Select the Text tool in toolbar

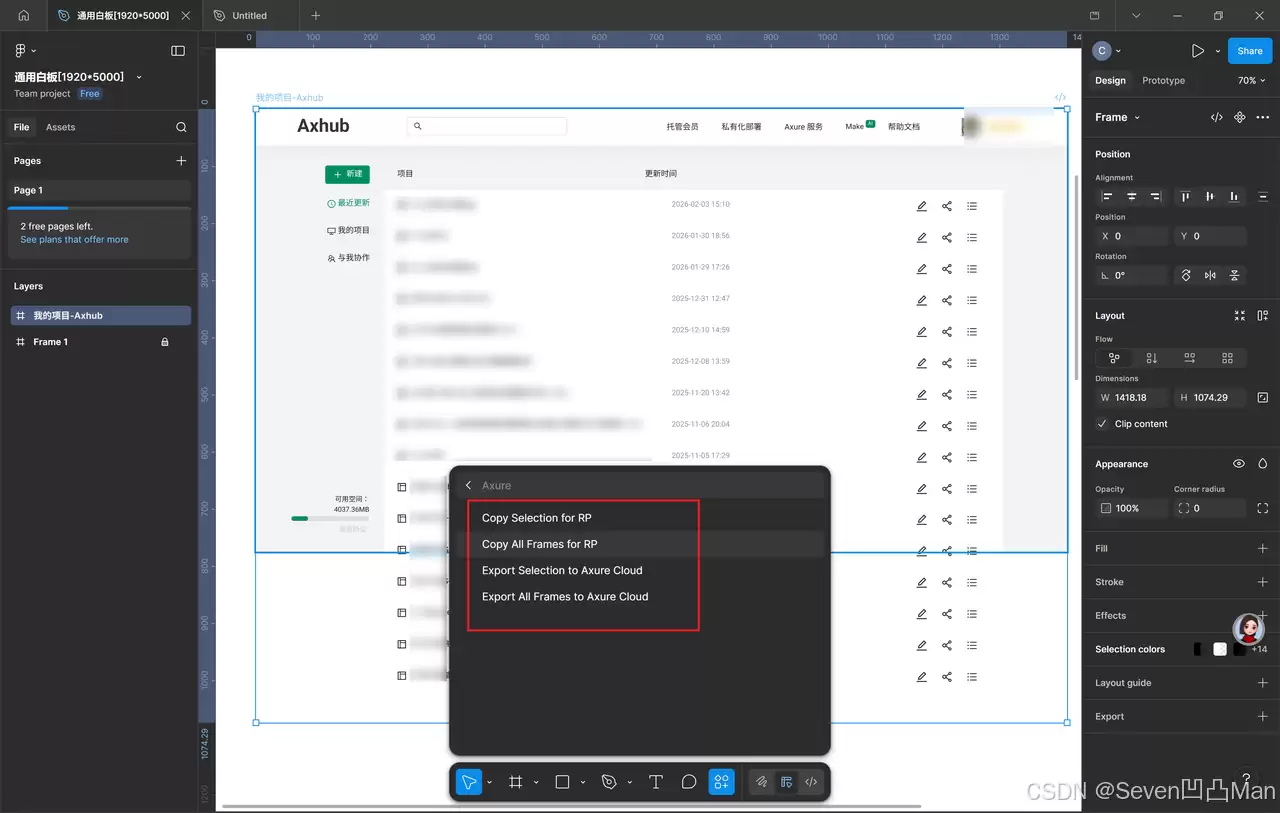pyautogui.click(x=656, y=782)
